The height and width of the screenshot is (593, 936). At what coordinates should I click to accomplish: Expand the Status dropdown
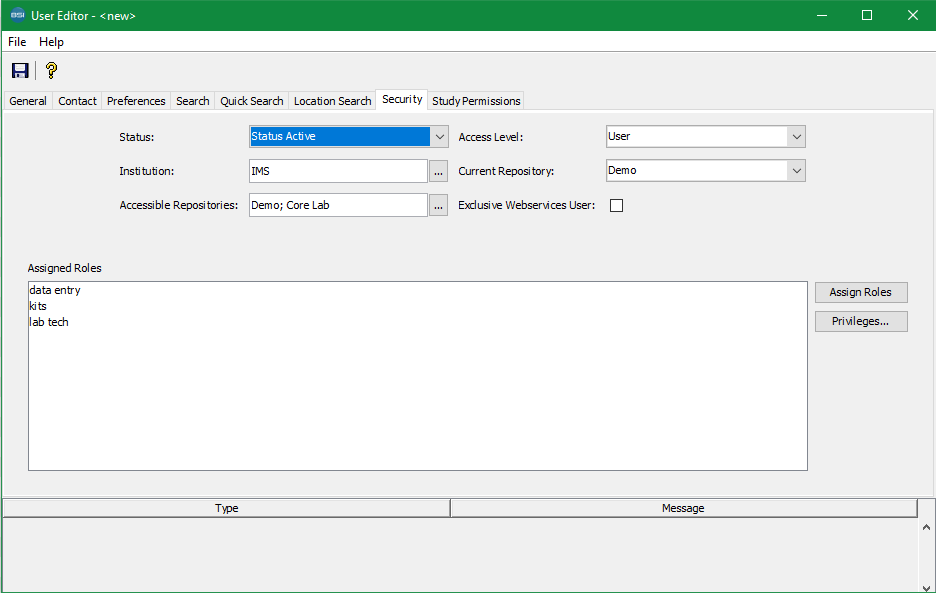coord(439,137)
